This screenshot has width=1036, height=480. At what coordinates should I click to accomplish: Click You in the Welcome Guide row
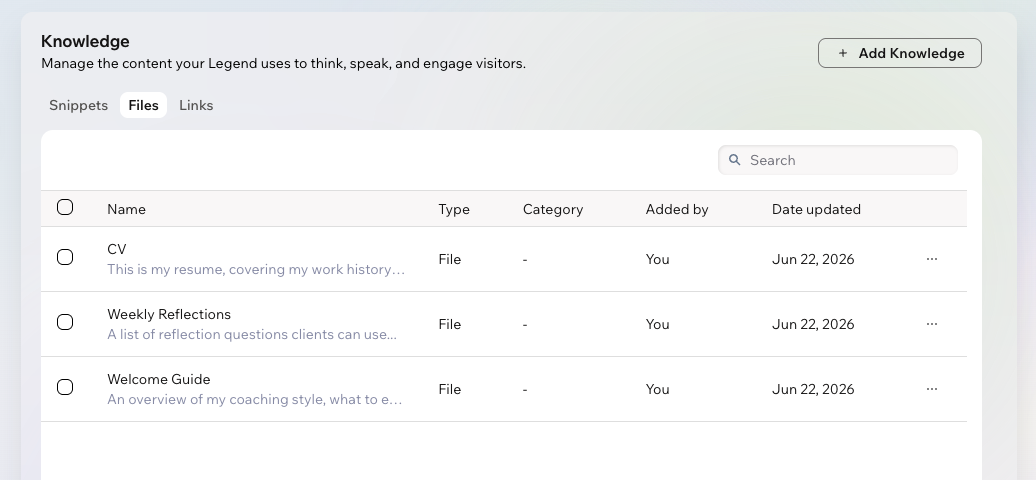tap(657, 389)
